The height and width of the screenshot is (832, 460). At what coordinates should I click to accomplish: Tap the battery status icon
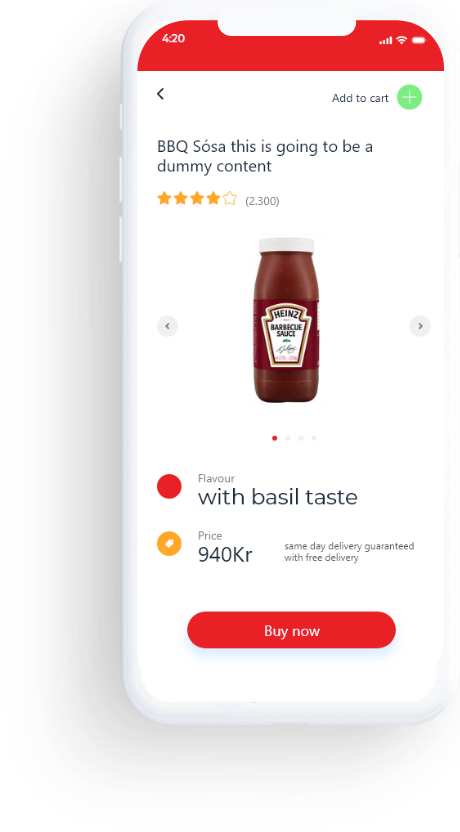[419, 40]
